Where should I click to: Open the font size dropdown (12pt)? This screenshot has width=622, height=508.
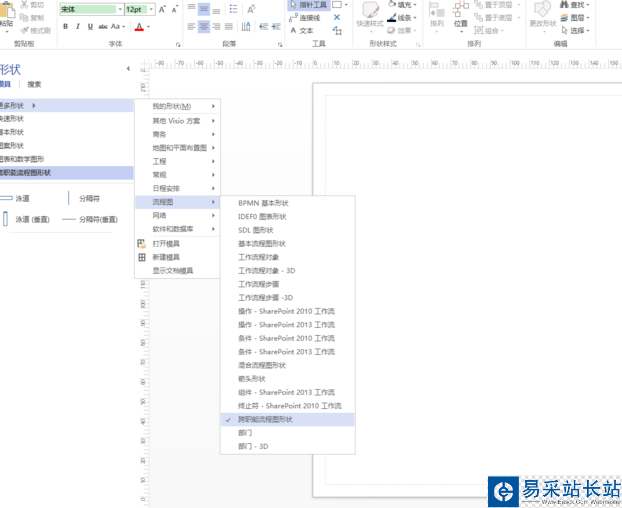pyautogui.click(x=151, y=9)
